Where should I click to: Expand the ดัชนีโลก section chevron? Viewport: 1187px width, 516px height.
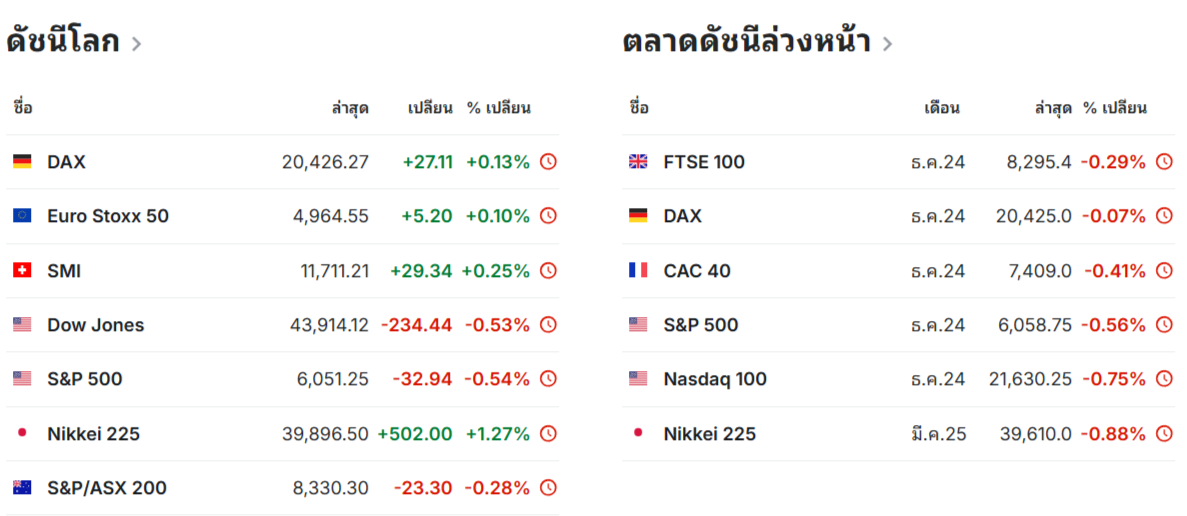[136, 44]
